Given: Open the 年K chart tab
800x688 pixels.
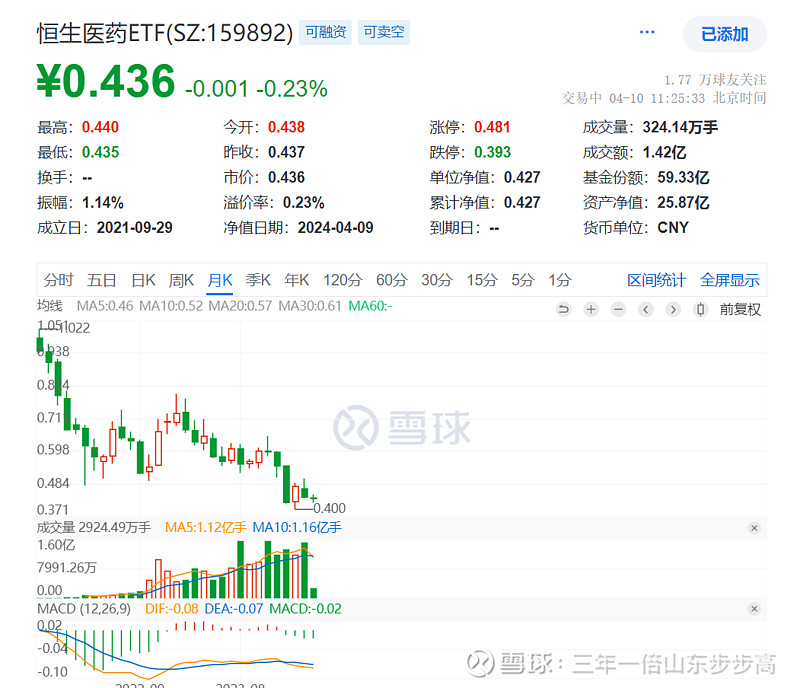Looking at the screenshot, I should 297,280.
